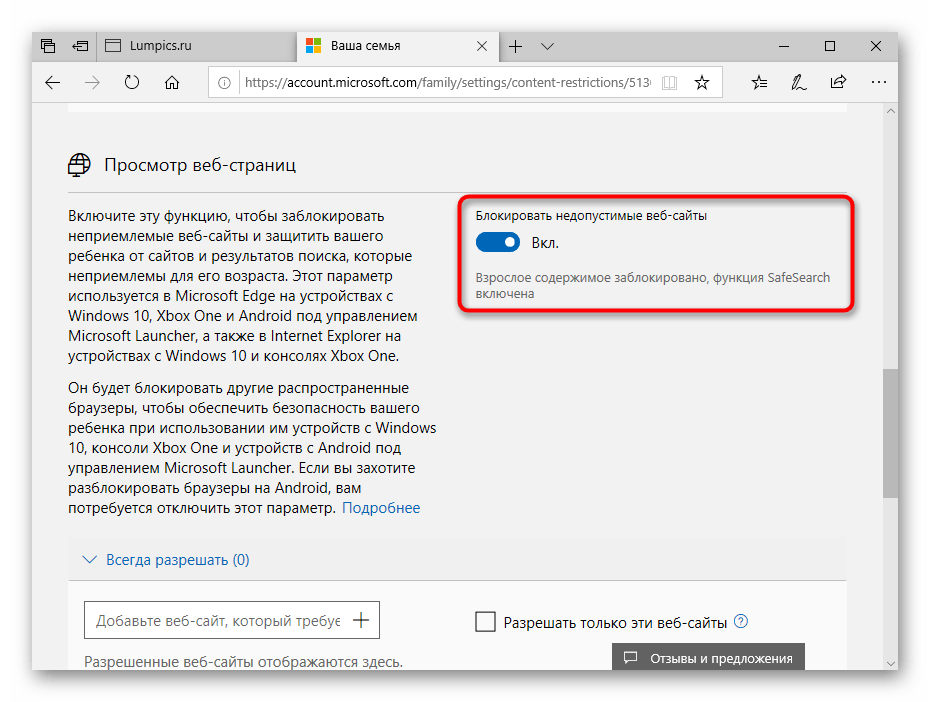Add the page to favorites with the star icon
Viewport: 930px width, 702px height.
point(700,83)
